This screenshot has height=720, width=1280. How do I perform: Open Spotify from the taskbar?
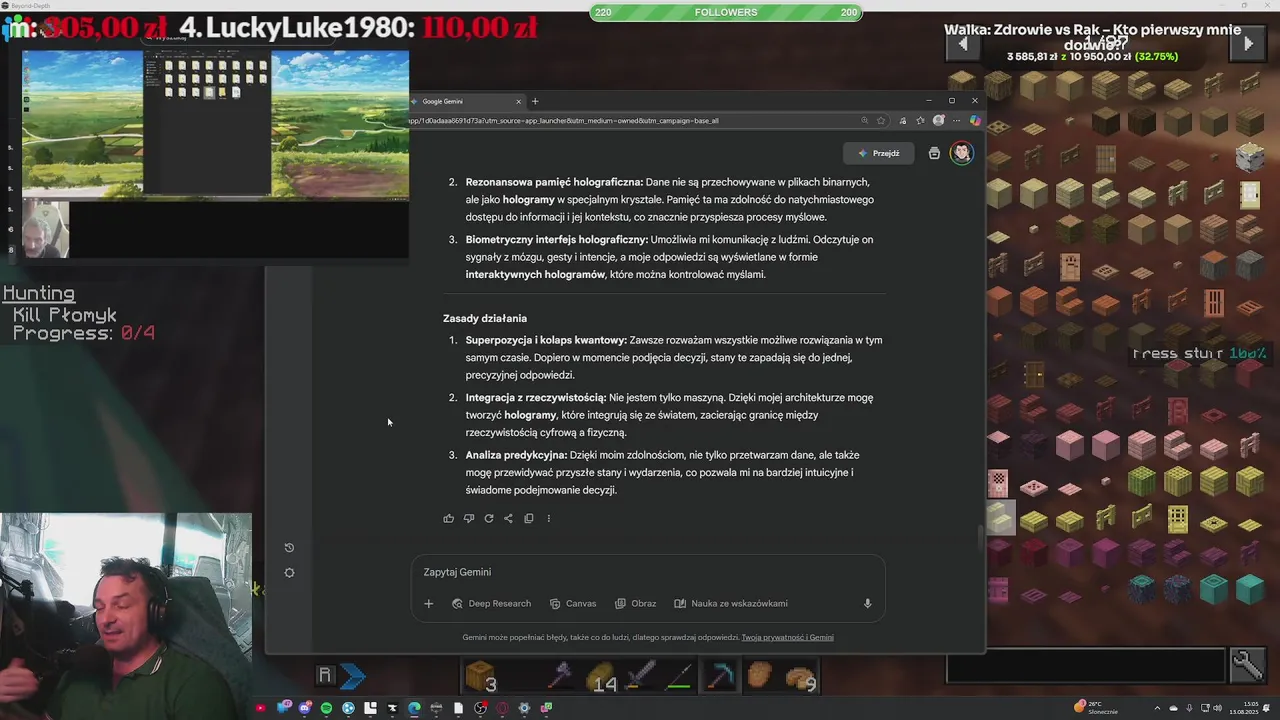[x=326, y=708]
